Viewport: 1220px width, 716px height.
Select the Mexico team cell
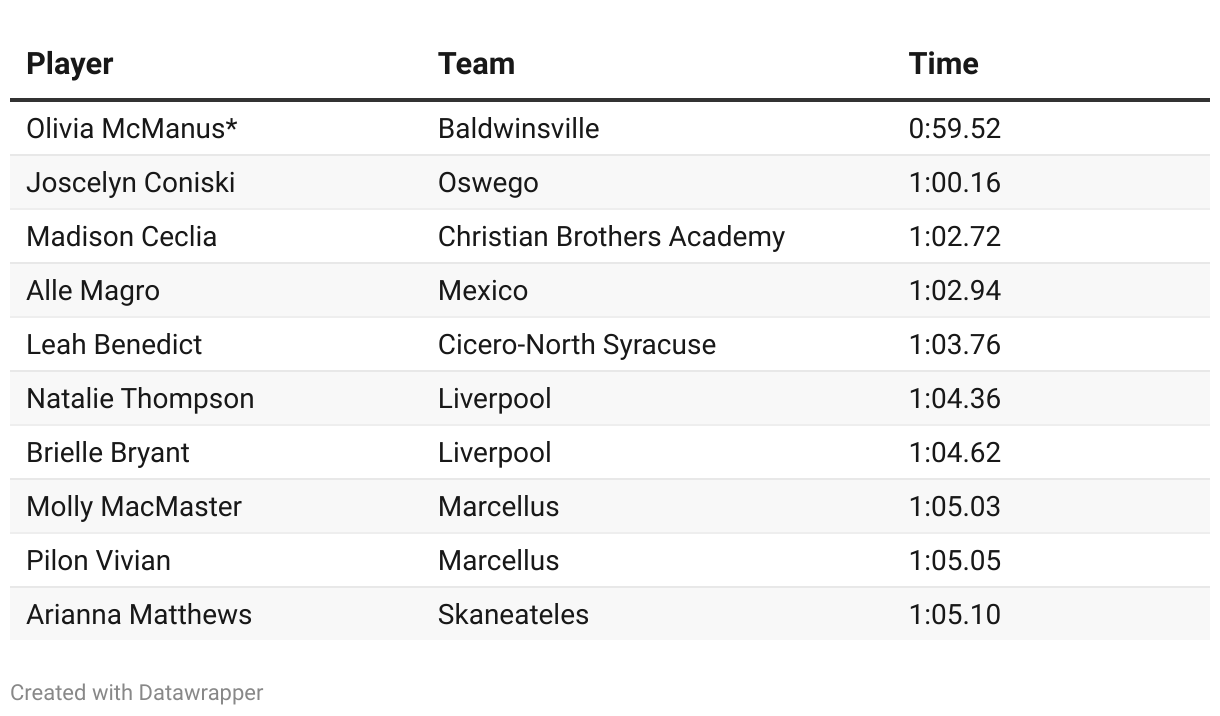tap(483, 291)
